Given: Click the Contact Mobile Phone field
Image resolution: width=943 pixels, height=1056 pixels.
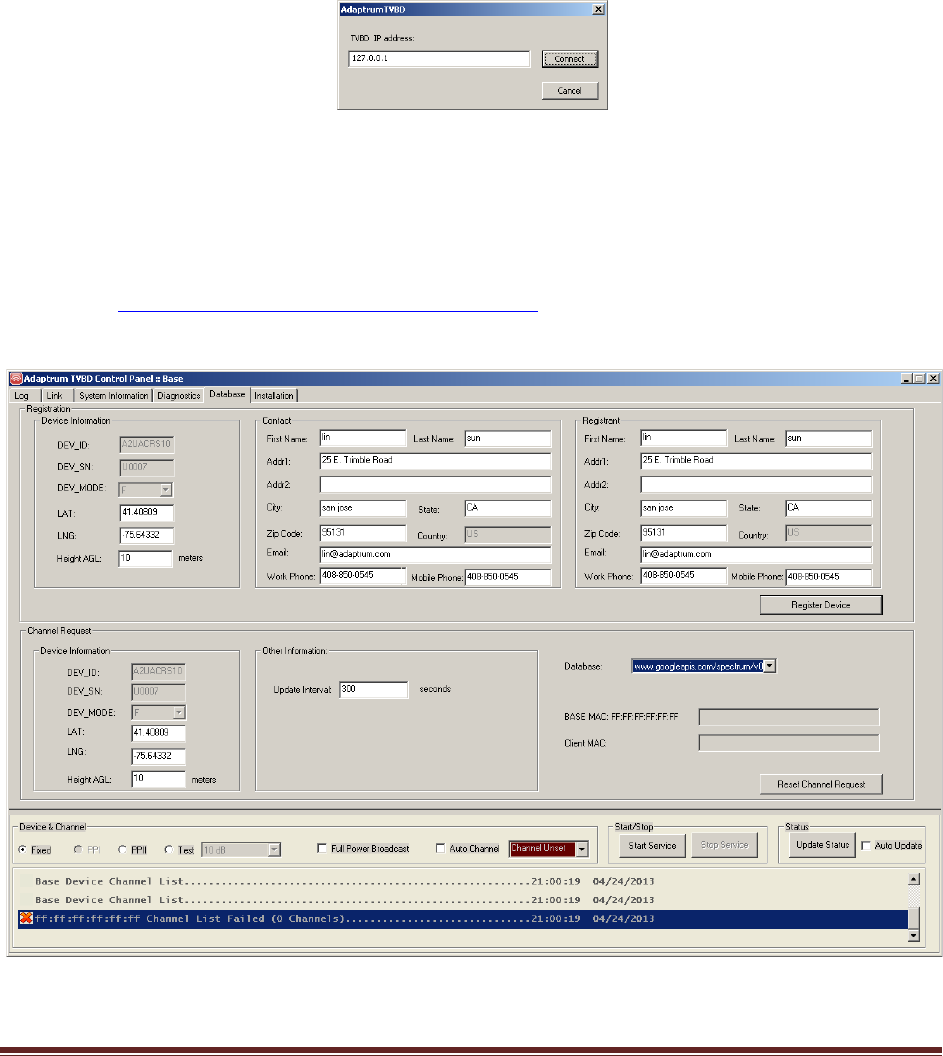Looking at the screenshot, I should pos(508,577).
